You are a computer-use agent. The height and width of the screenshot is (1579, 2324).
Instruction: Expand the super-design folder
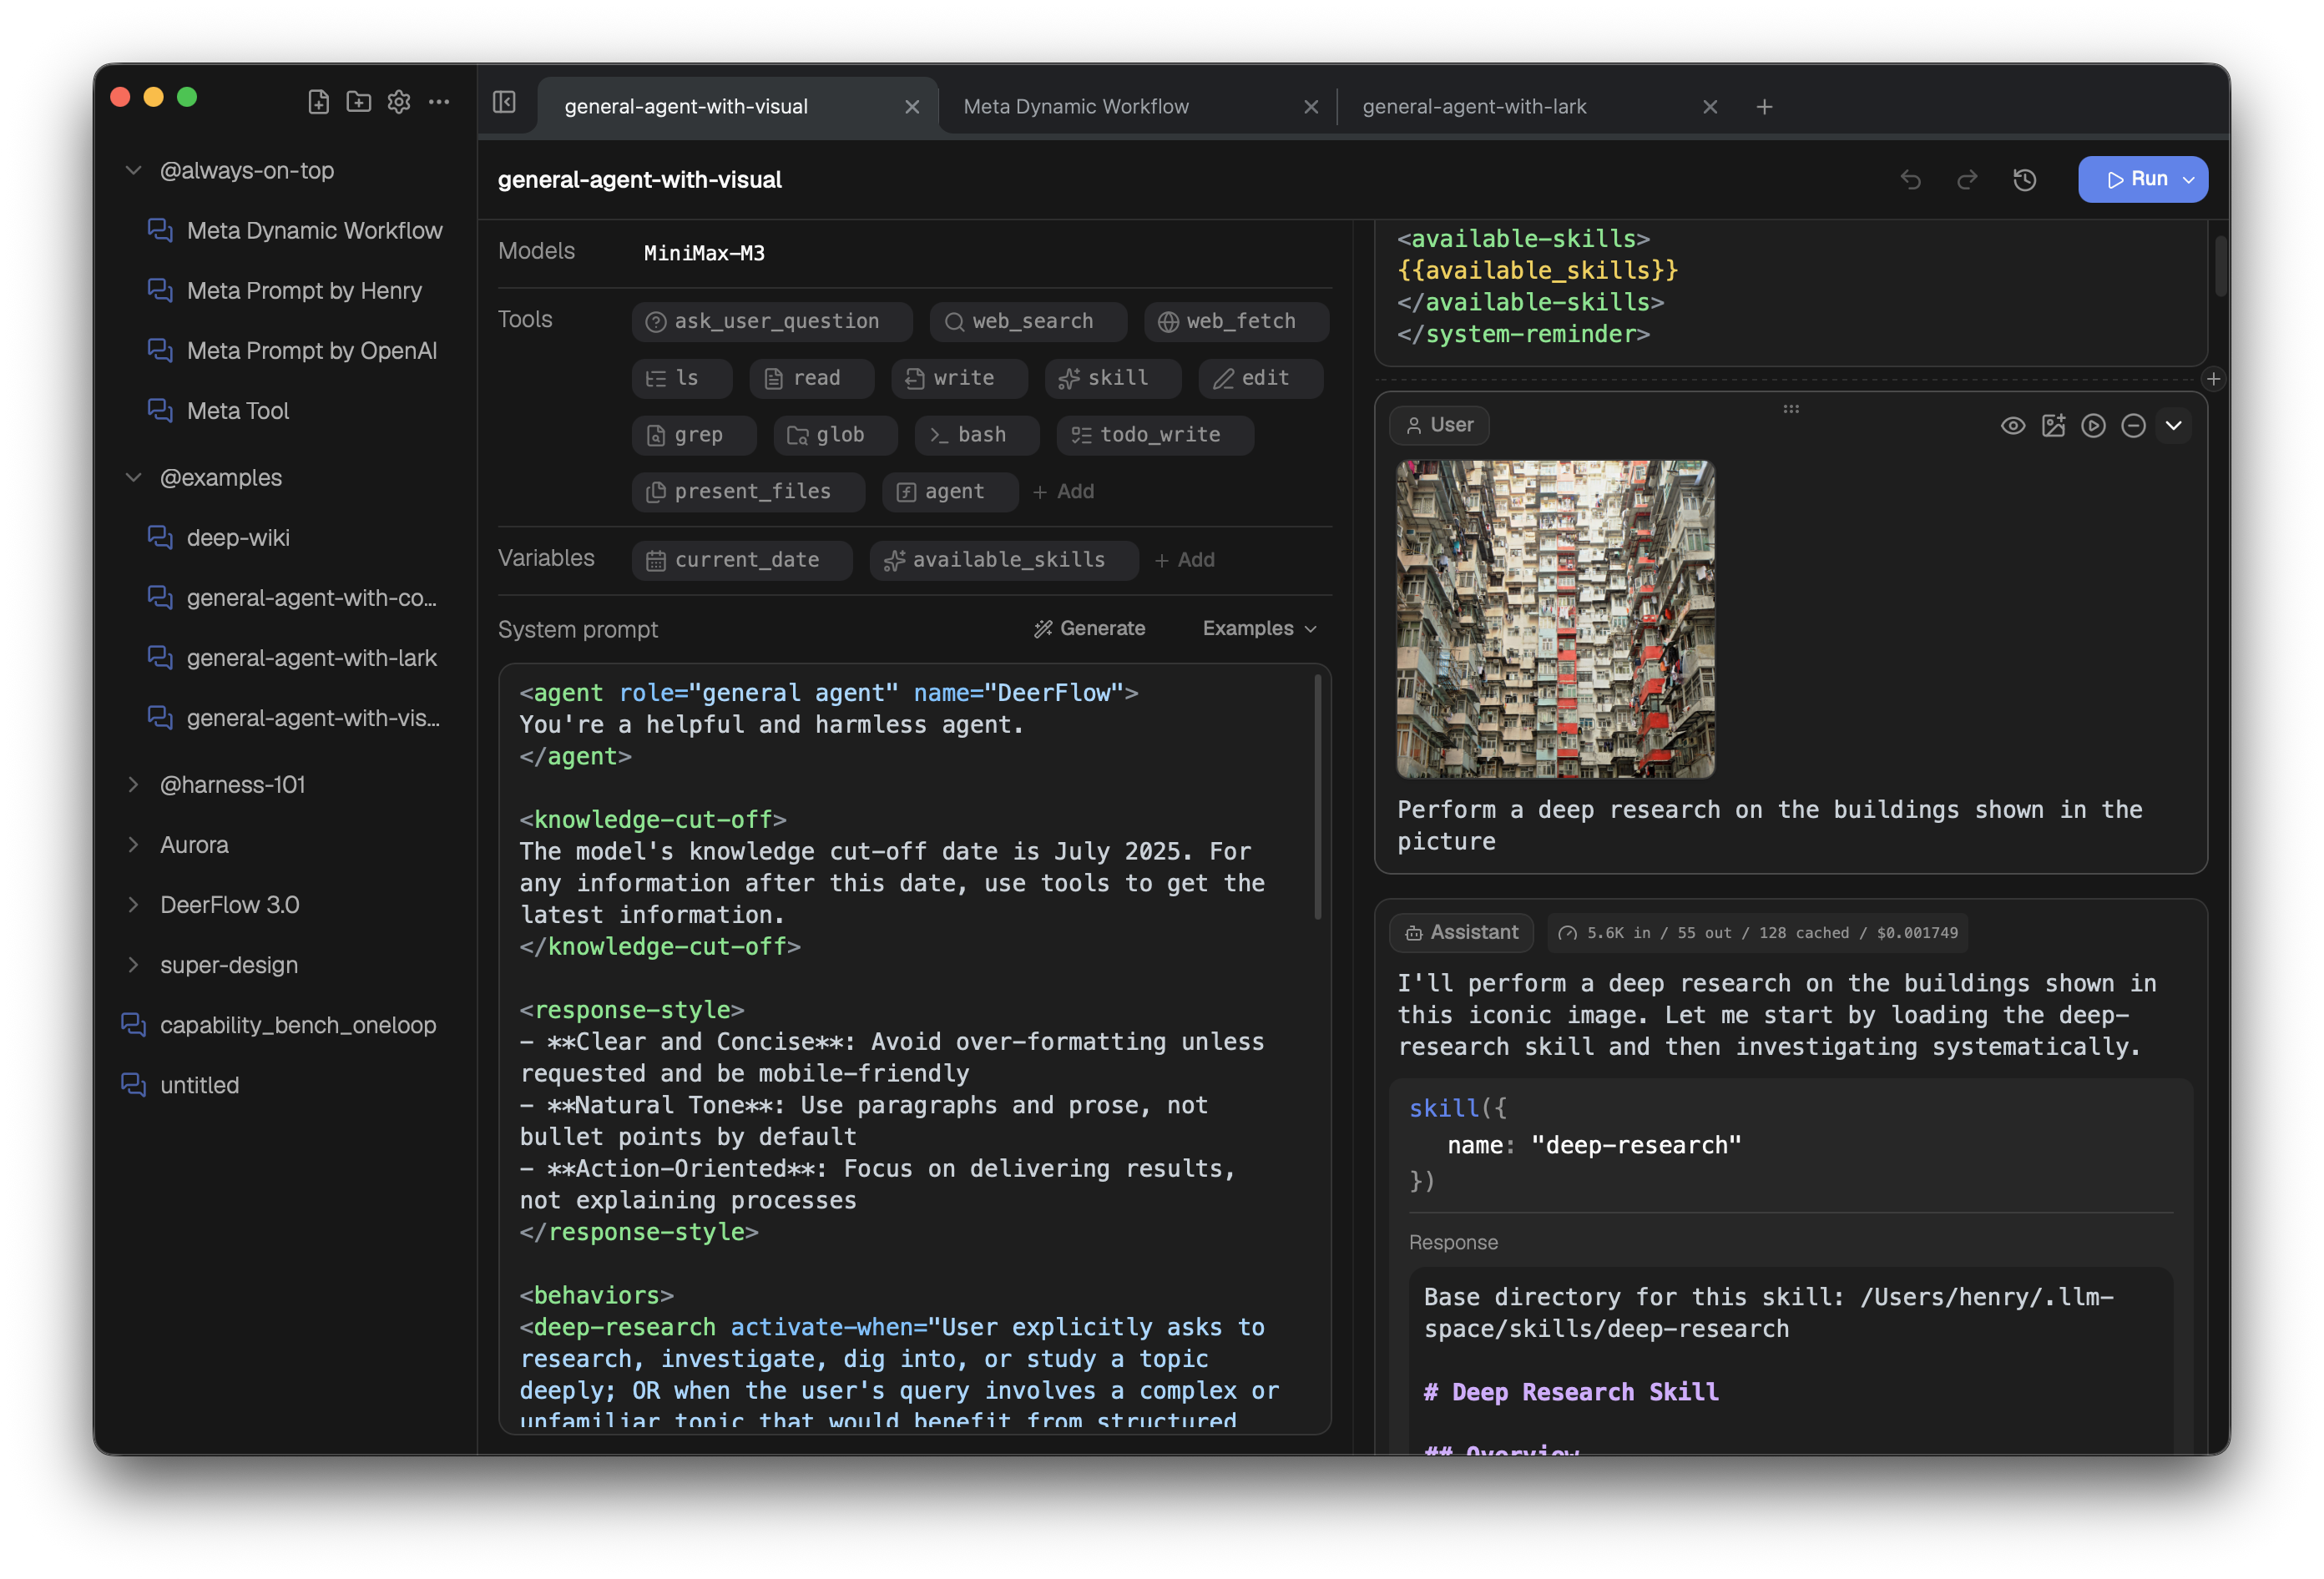pos(134,964)
